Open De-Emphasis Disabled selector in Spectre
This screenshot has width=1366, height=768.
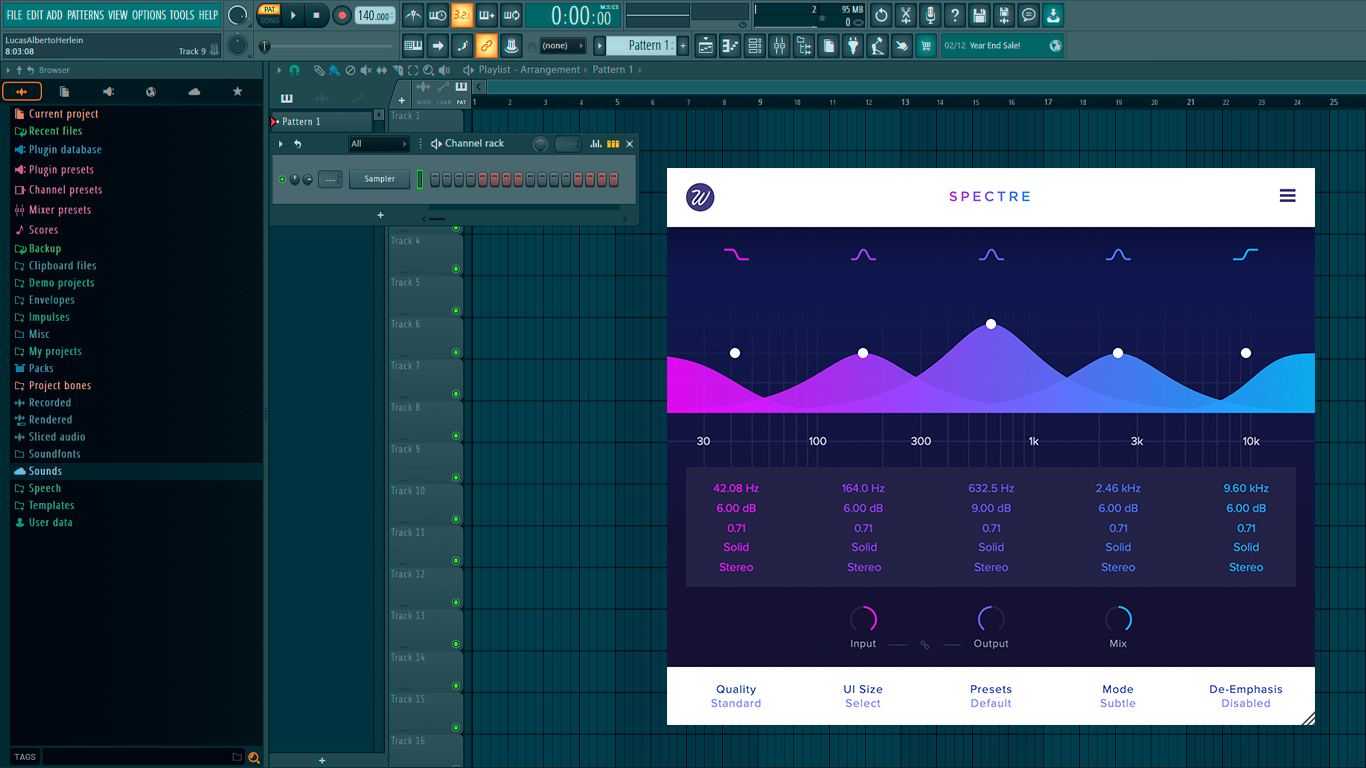point(1246,696)
